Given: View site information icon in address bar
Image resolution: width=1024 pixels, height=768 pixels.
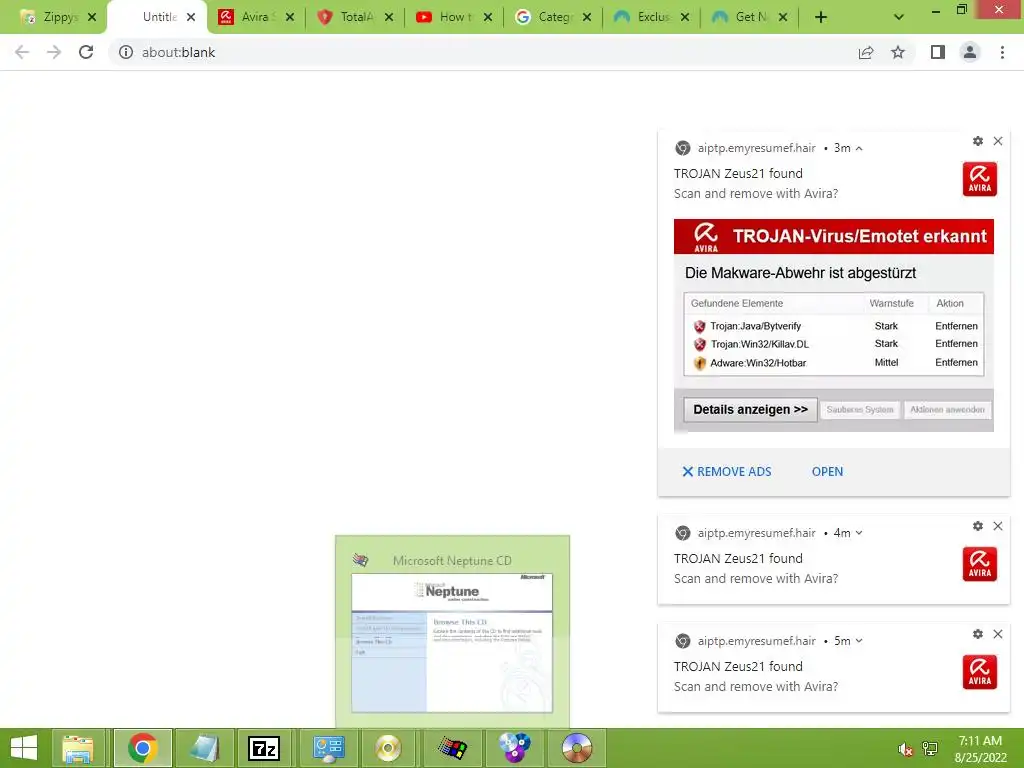Looking at the screenshot, I should pos(126,52).
